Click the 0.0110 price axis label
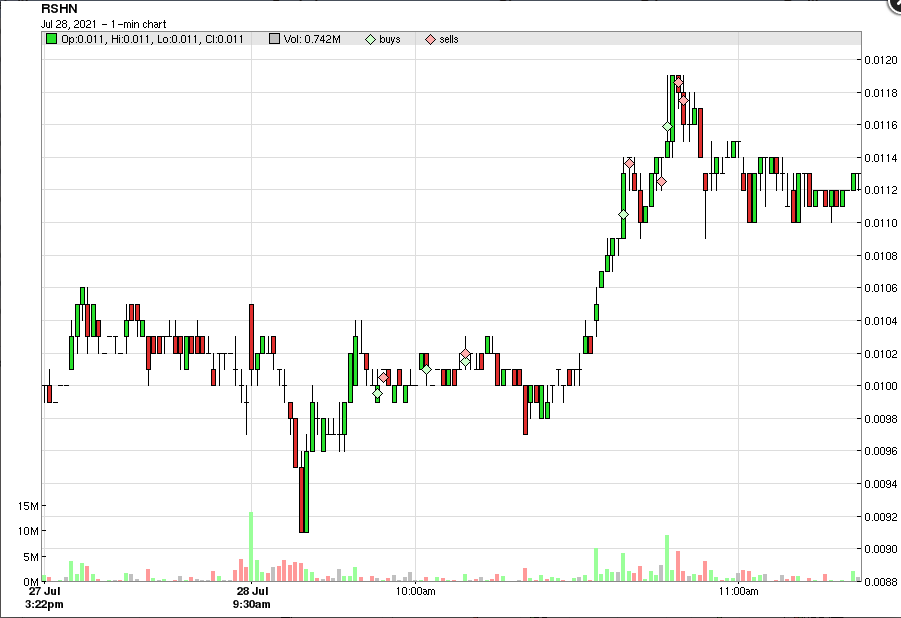Image resolution: width=901 pixels, height=618 pixels. [x=881, y=222]
